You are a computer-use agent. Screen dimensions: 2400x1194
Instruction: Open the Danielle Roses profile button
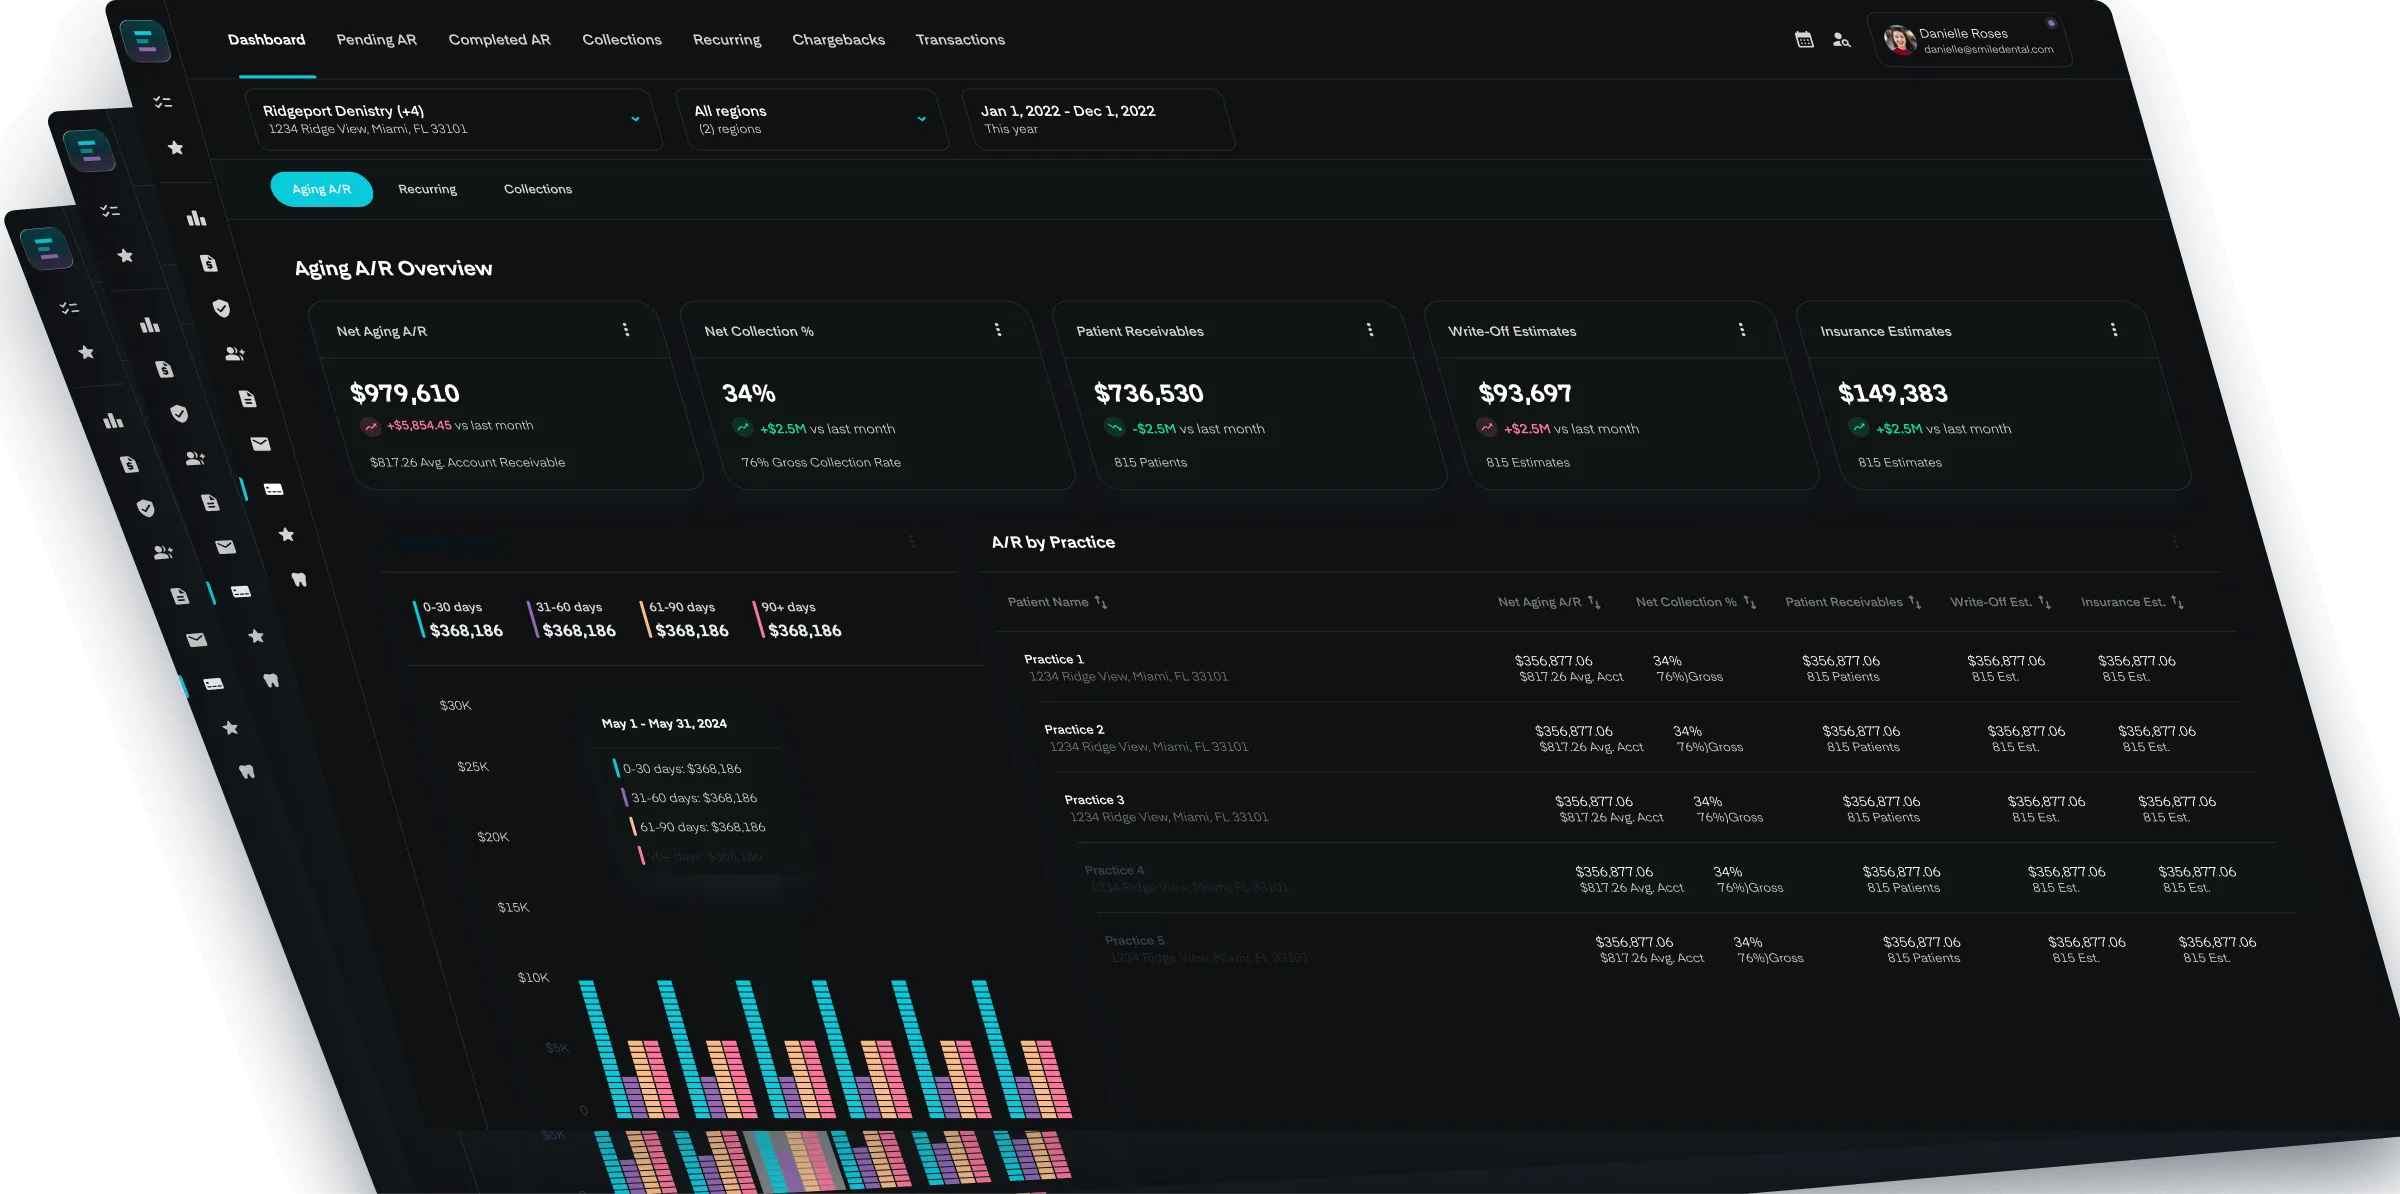[1970, 40]
